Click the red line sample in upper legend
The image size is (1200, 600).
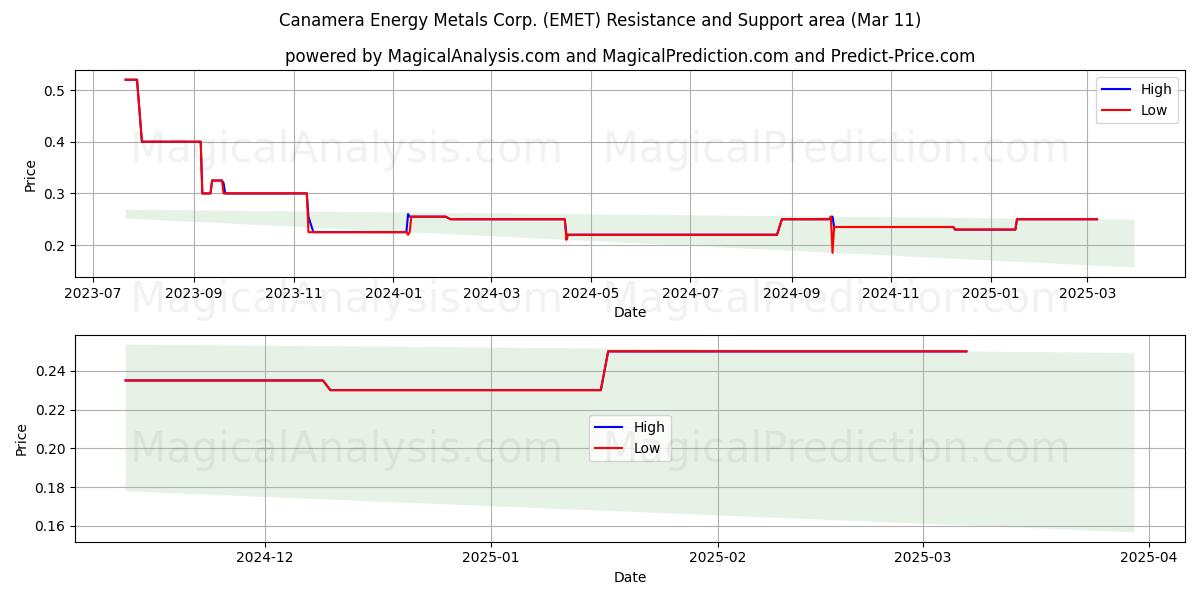pos(1117,111)
